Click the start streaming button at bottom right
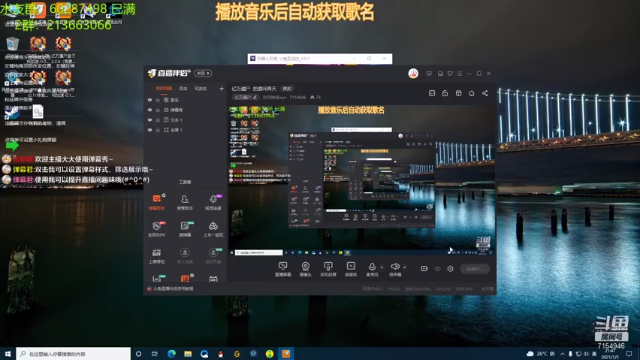Image resolution: width=640 pixels, height=360 pixels. 475,269
